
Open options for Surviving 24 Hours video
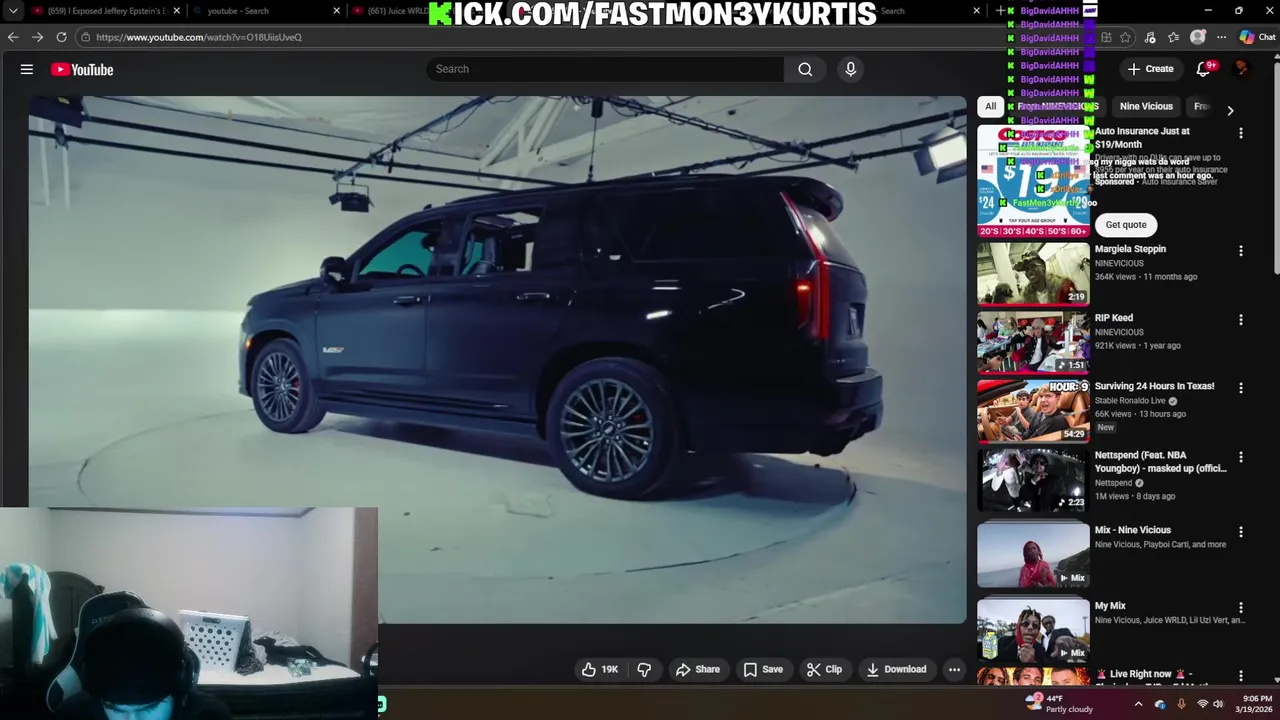1241,388
